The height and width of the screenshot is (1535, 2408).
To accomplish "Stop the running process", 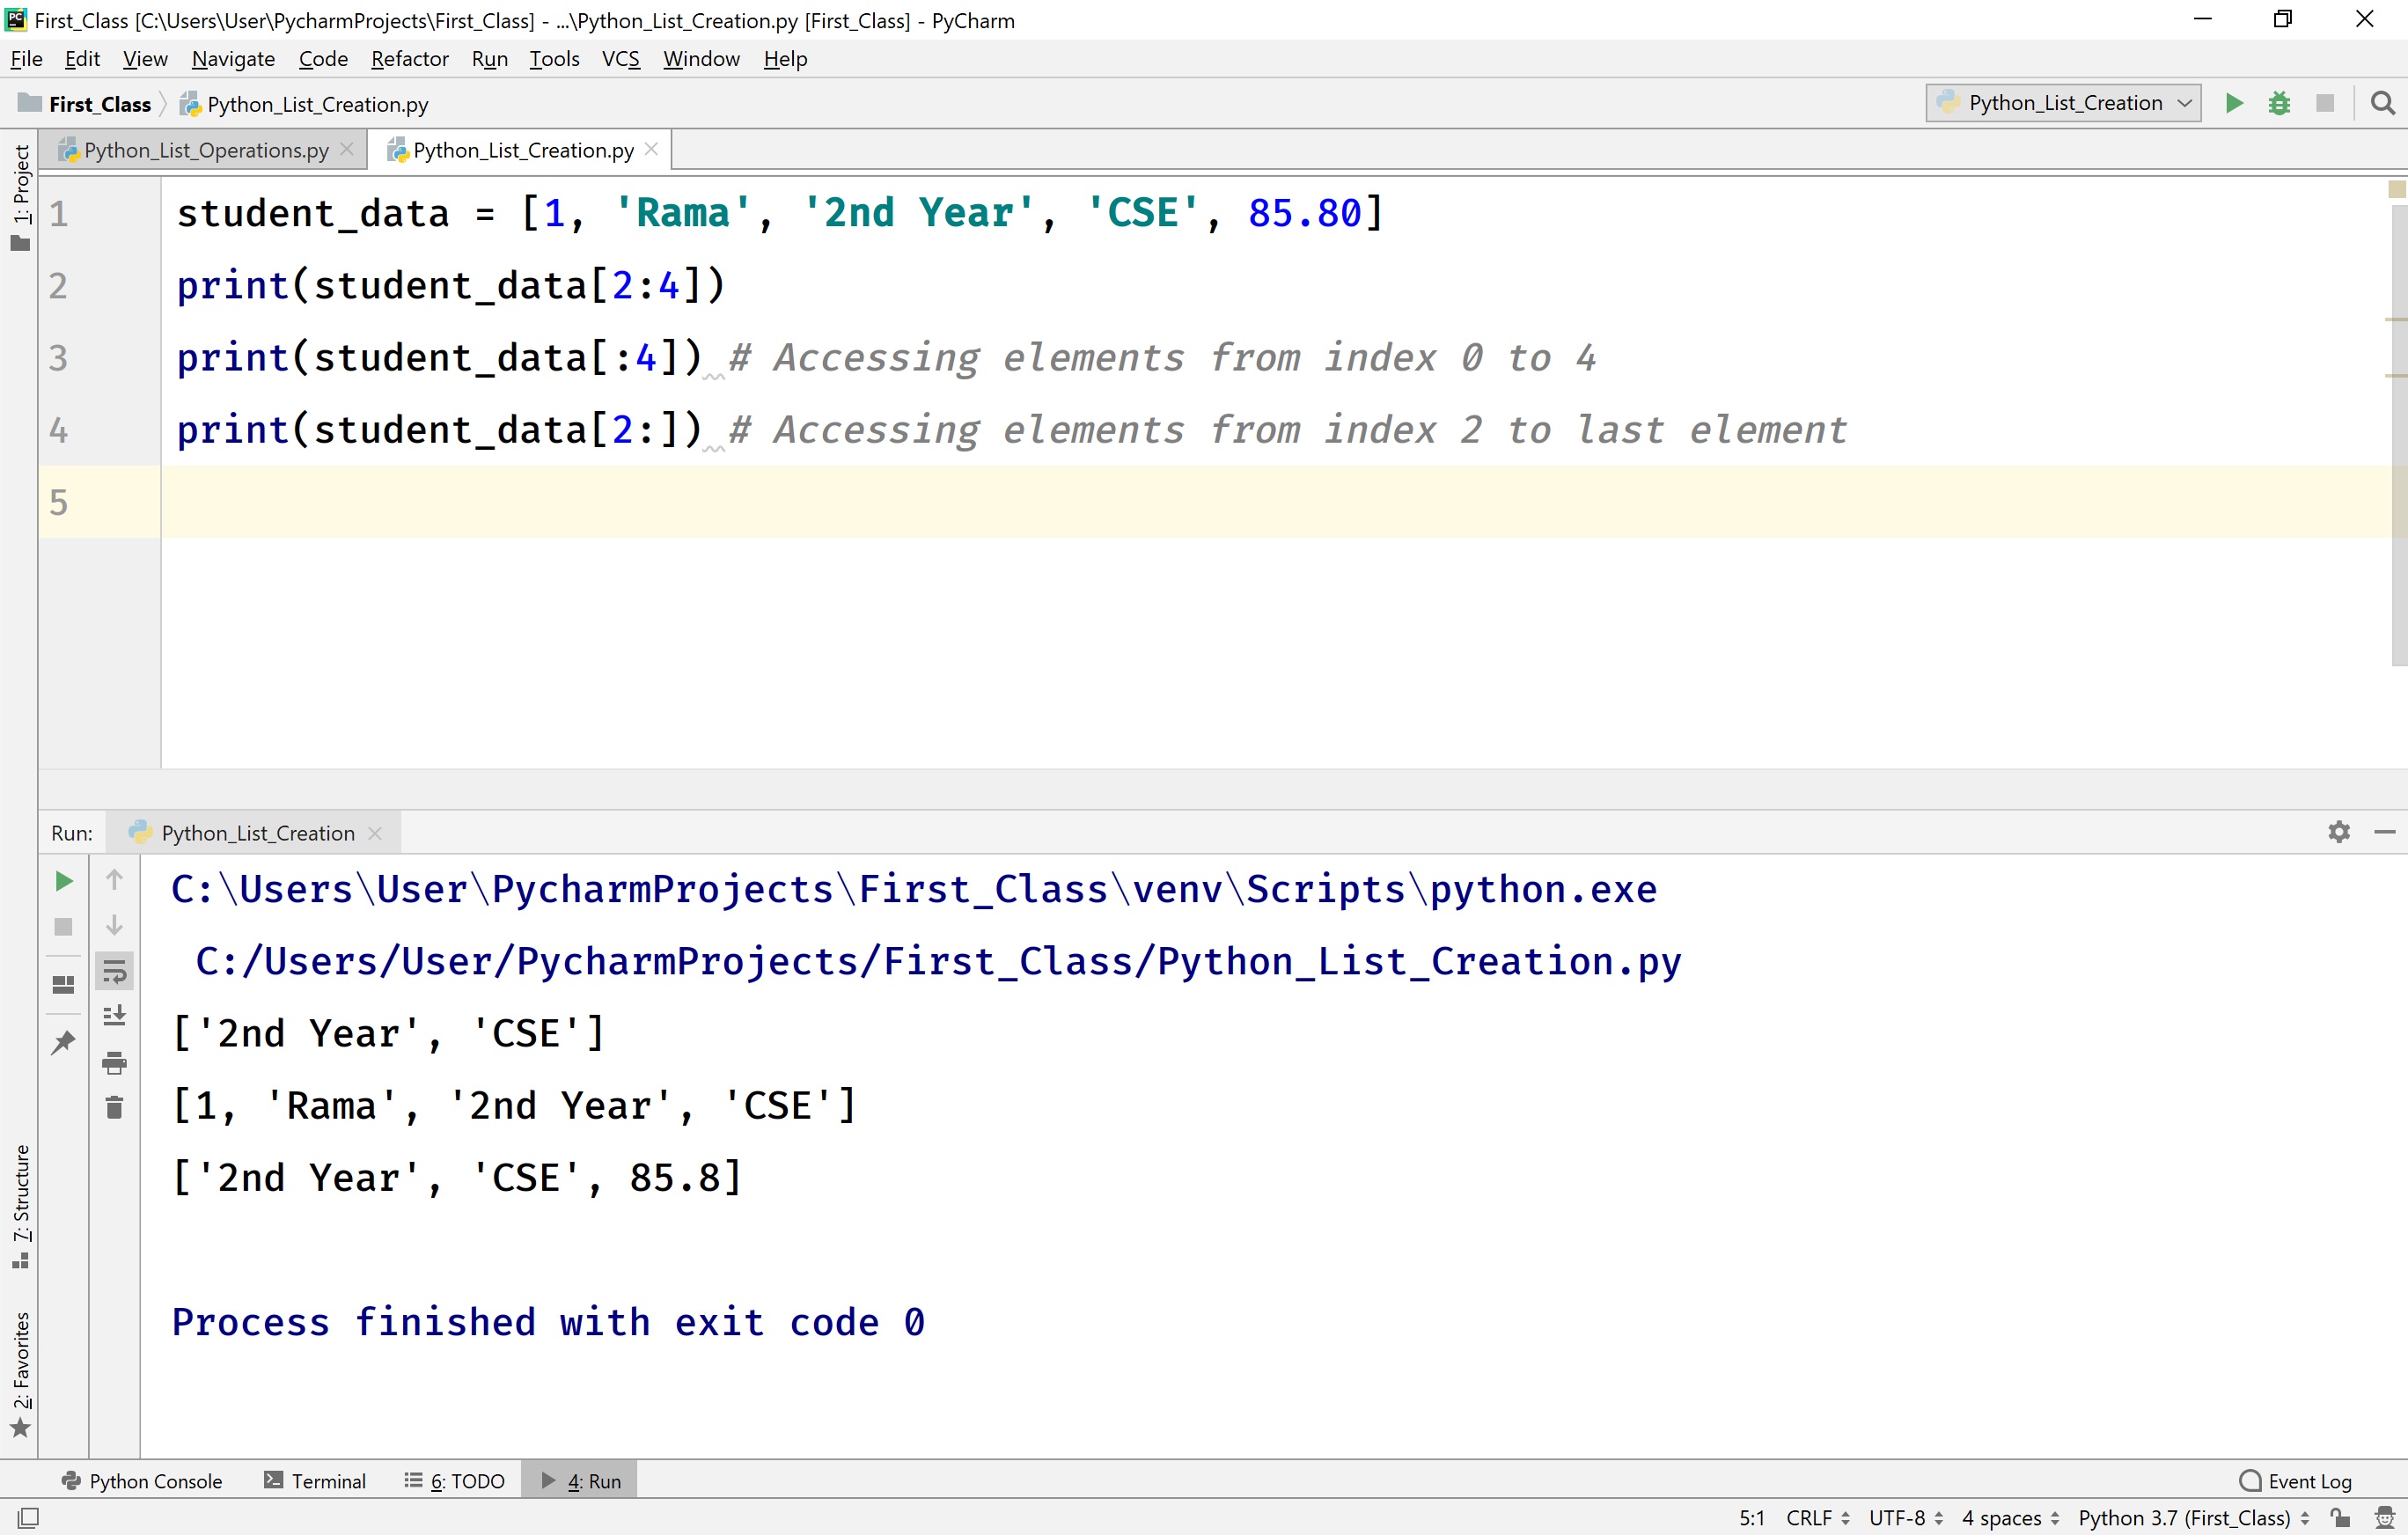I will pos(2325,103).
